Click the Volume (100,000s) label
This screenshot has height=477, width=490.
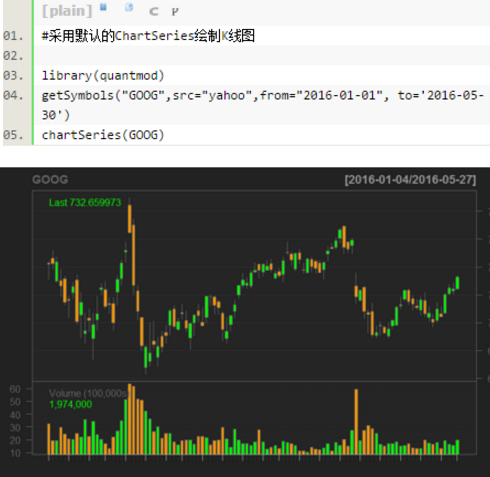click(89, 393)
